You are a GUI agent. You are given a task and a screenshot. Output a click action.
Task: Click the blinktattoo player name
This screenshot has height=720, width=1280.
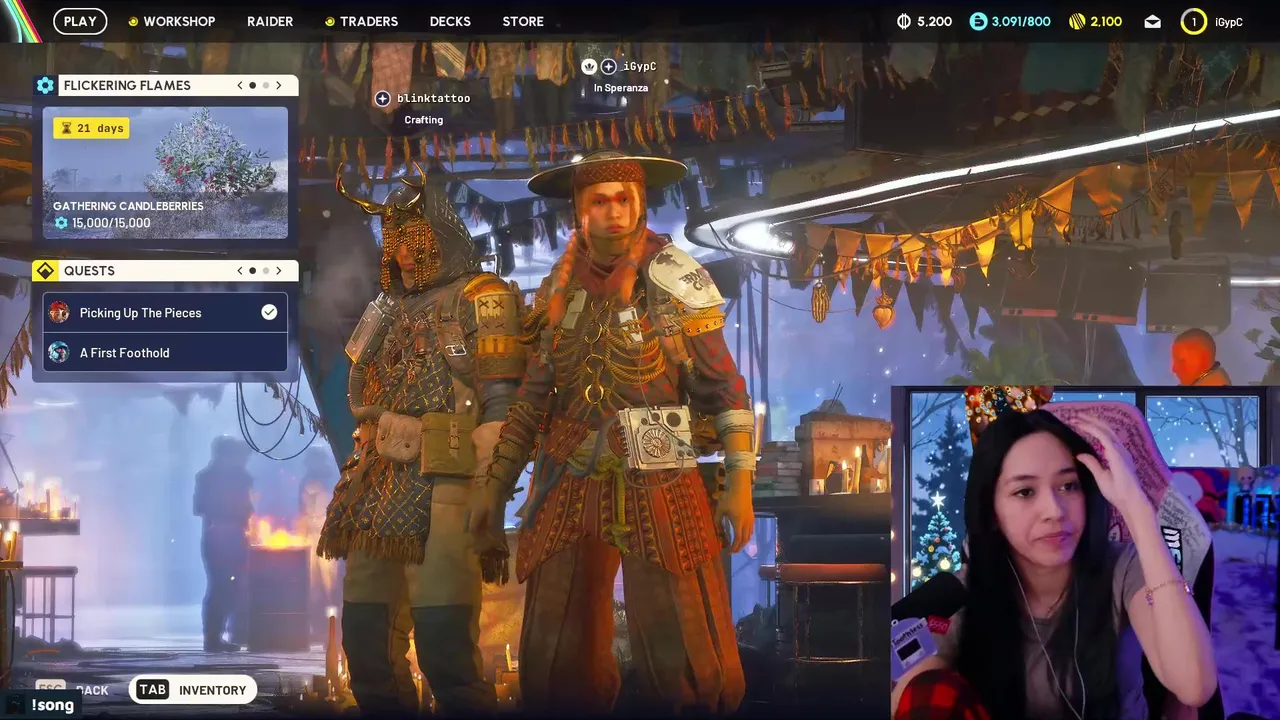[x=433, y=98]
